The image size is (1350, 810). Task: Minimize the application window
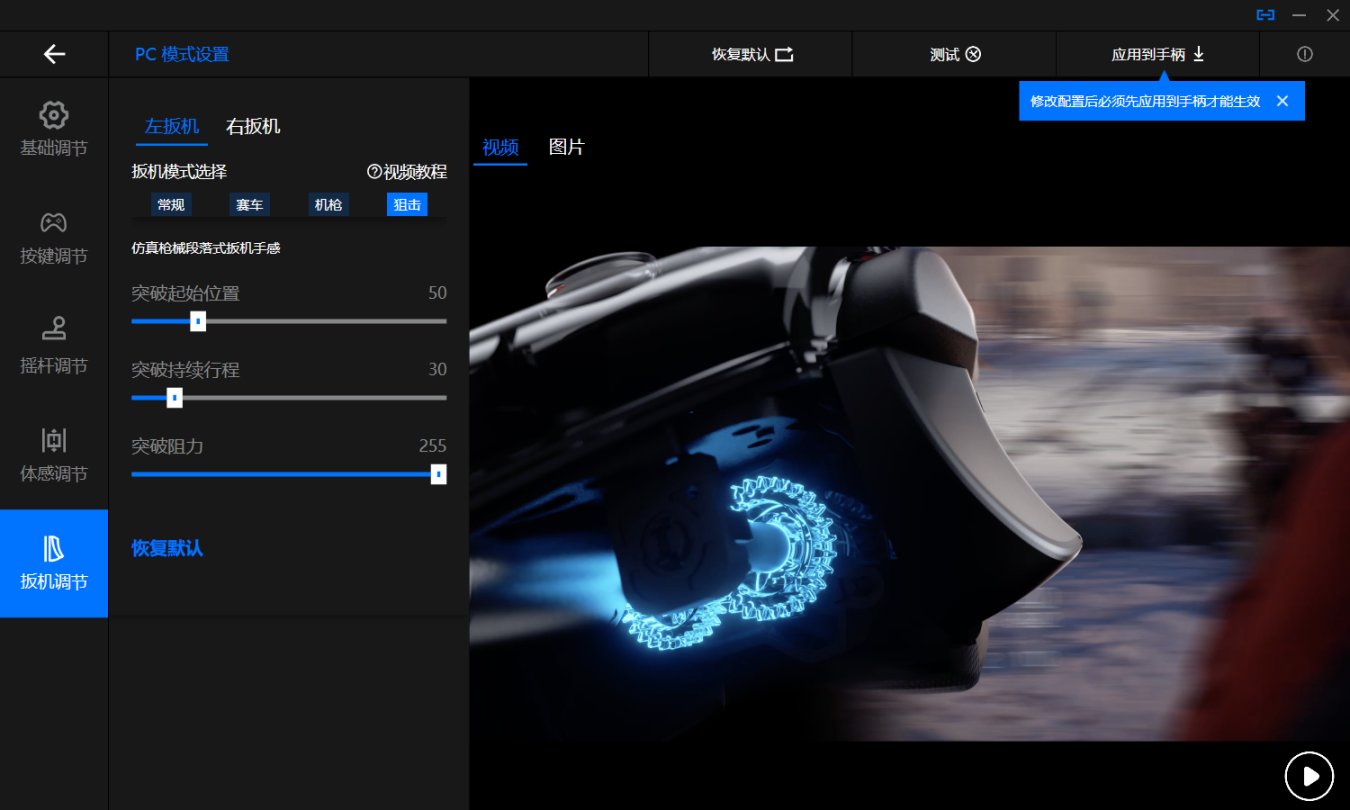click(1299, 15)
